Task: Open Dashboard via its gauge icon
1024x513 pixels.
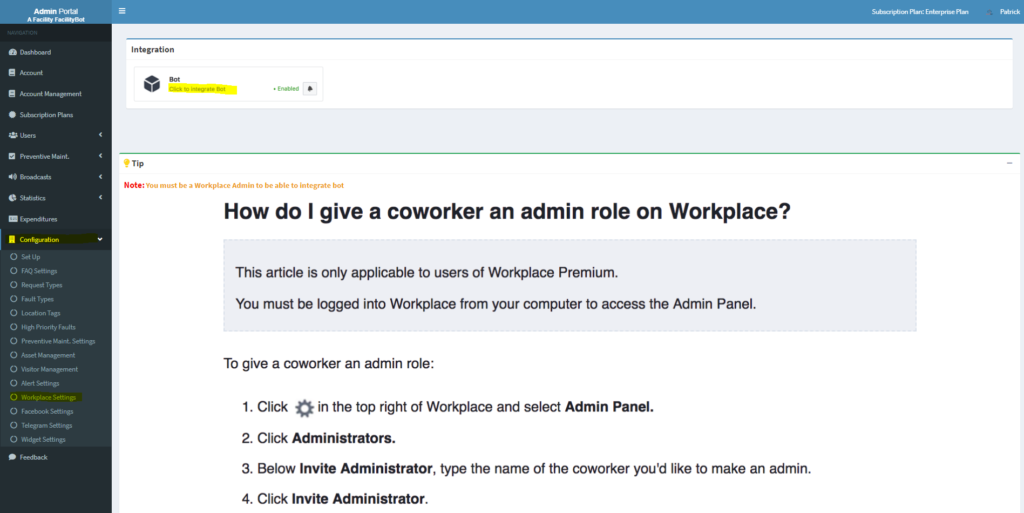Action: 12,52
